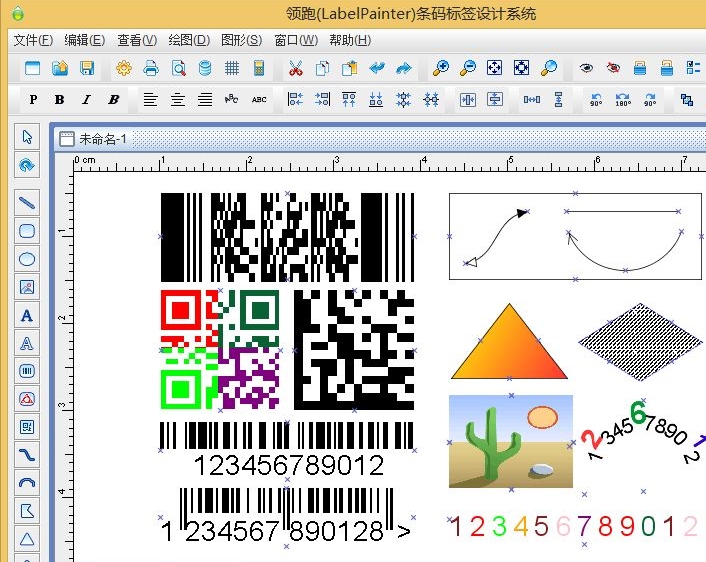706x562 pixels.
Task: Click the new label document icon
Action: (32, 68)
